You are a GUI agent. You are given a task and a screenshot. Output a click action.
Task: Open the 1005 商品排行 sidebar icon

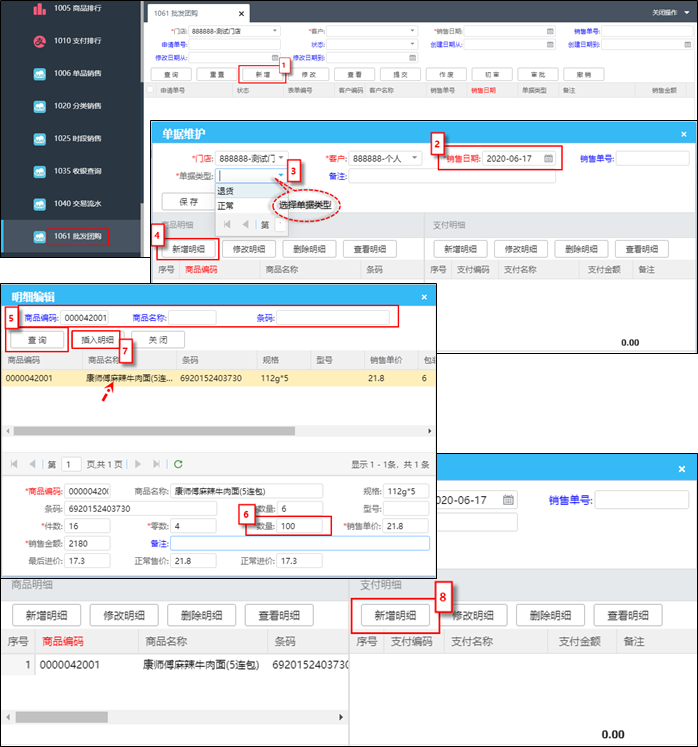point(40,10)
